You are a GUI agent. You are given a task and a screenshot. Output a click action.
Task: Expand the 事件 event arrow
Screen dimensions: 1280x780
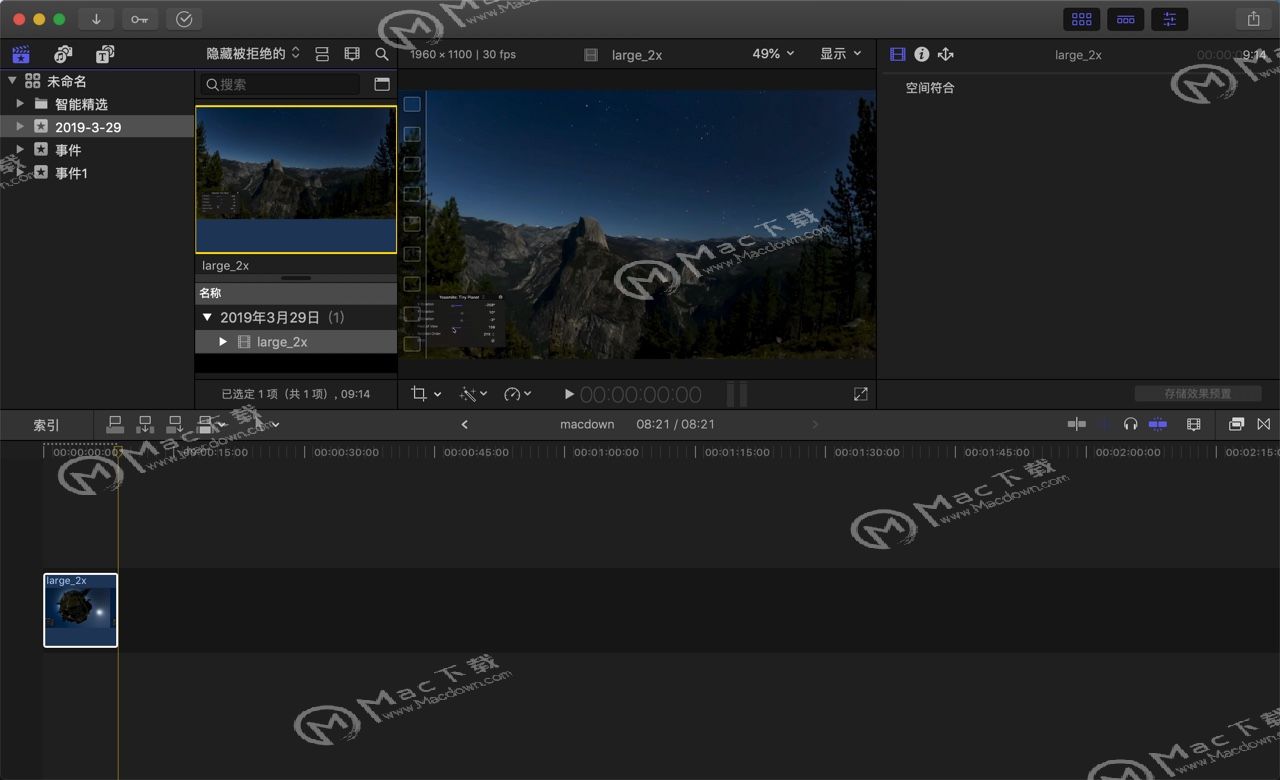[x=20, y=150]
